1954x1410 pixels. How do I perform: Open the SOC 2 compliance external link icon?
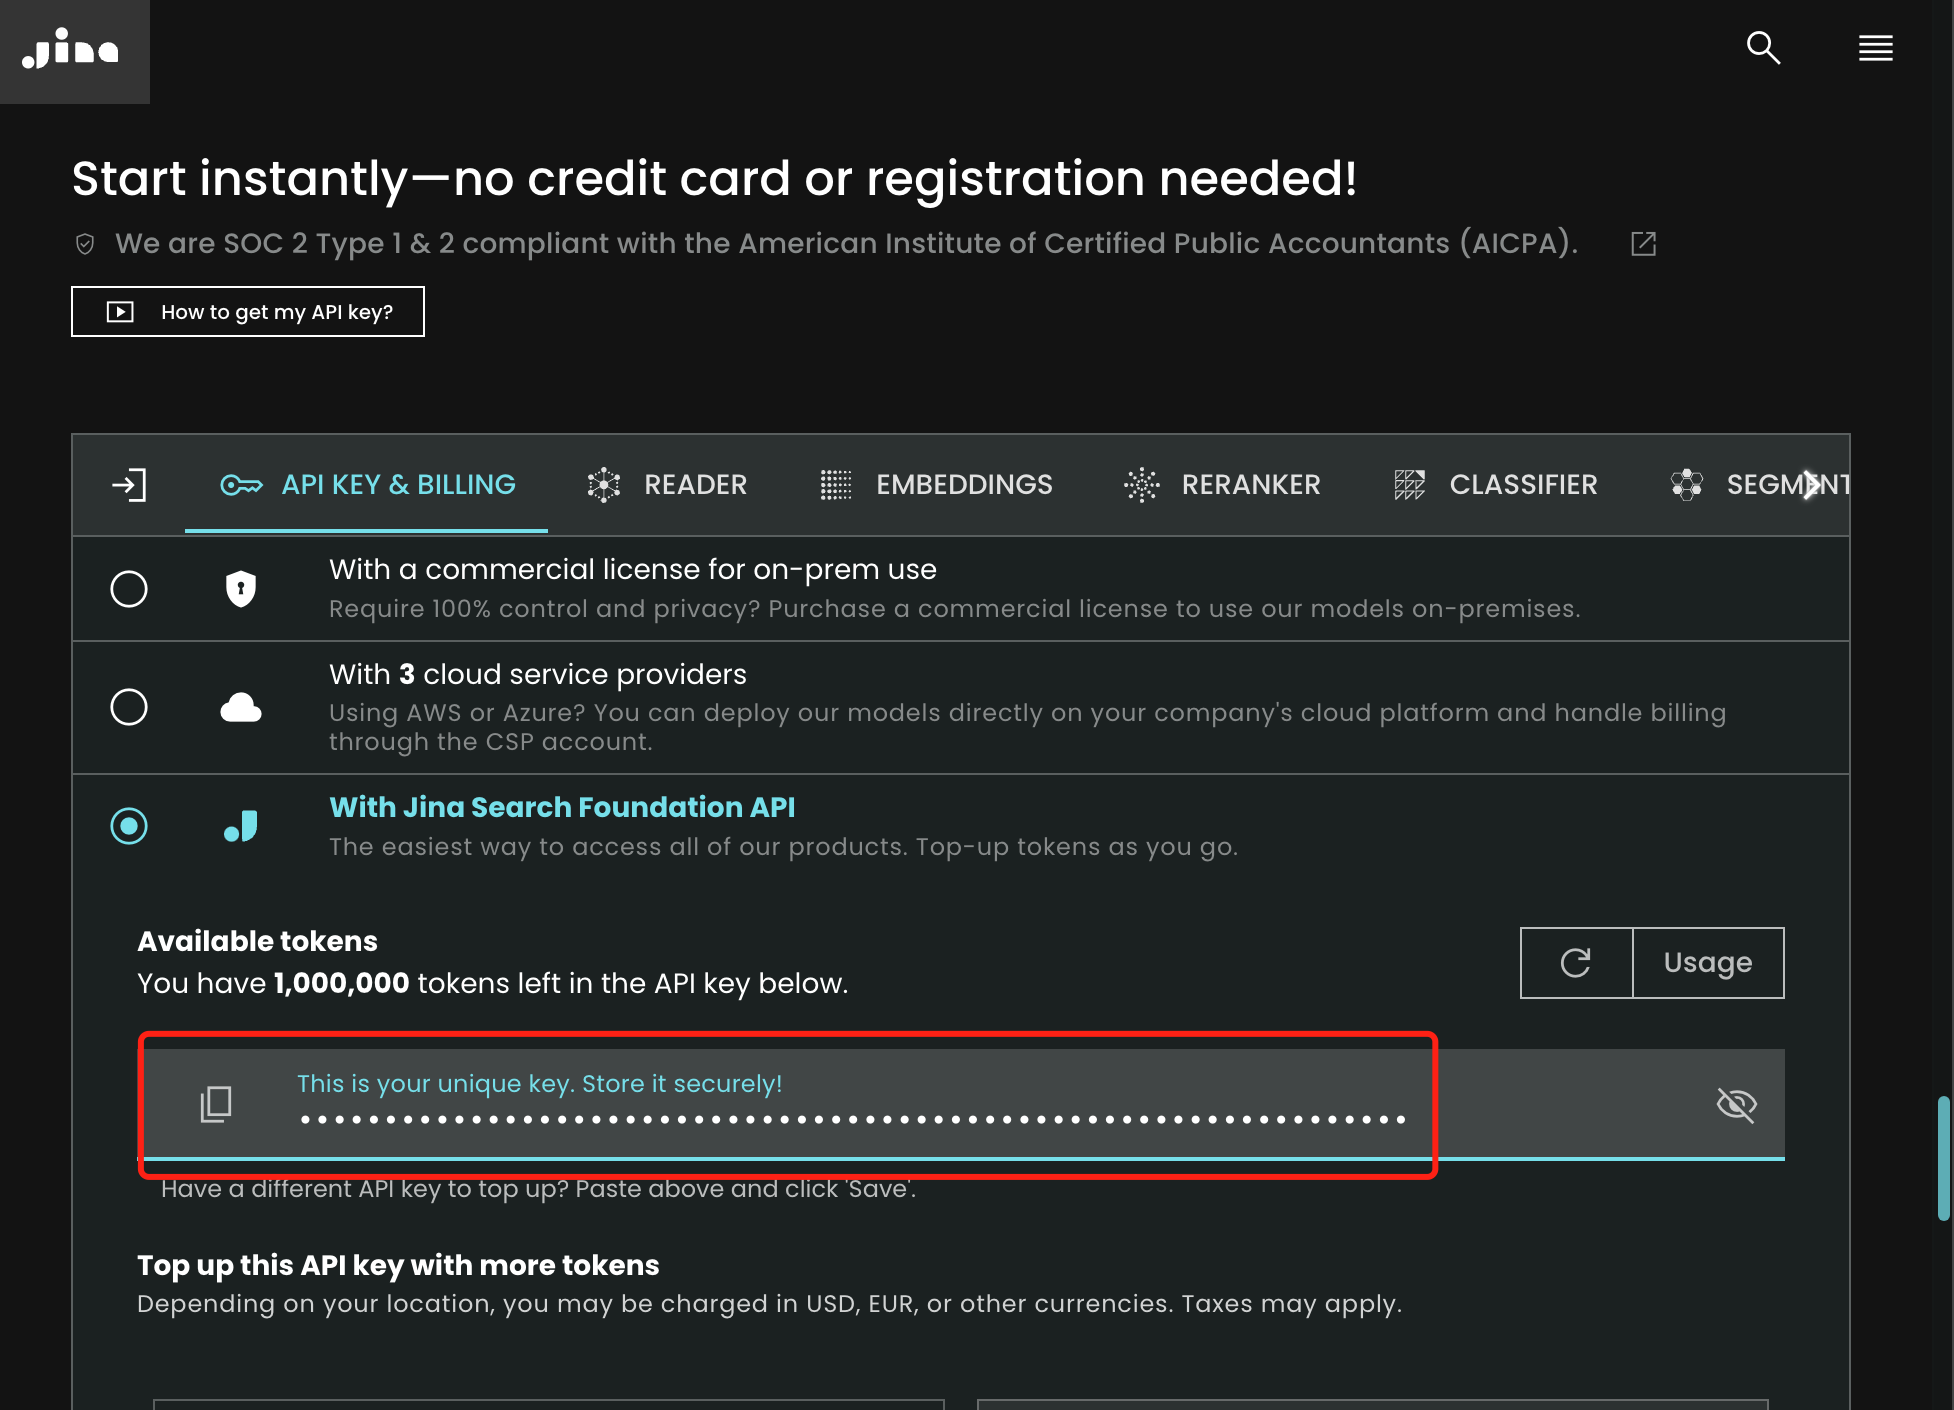pyautogui.click(x=1643, y=244)
